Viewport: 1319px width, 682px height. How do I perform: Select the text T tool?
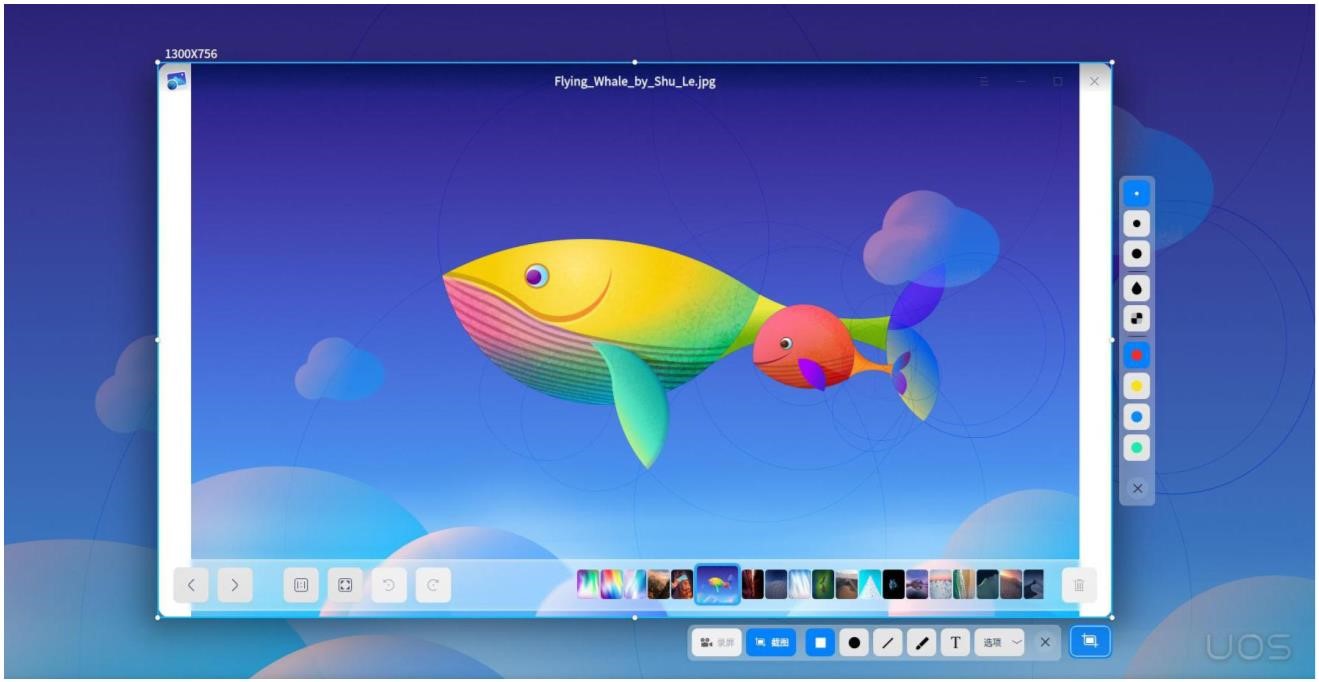955,643
